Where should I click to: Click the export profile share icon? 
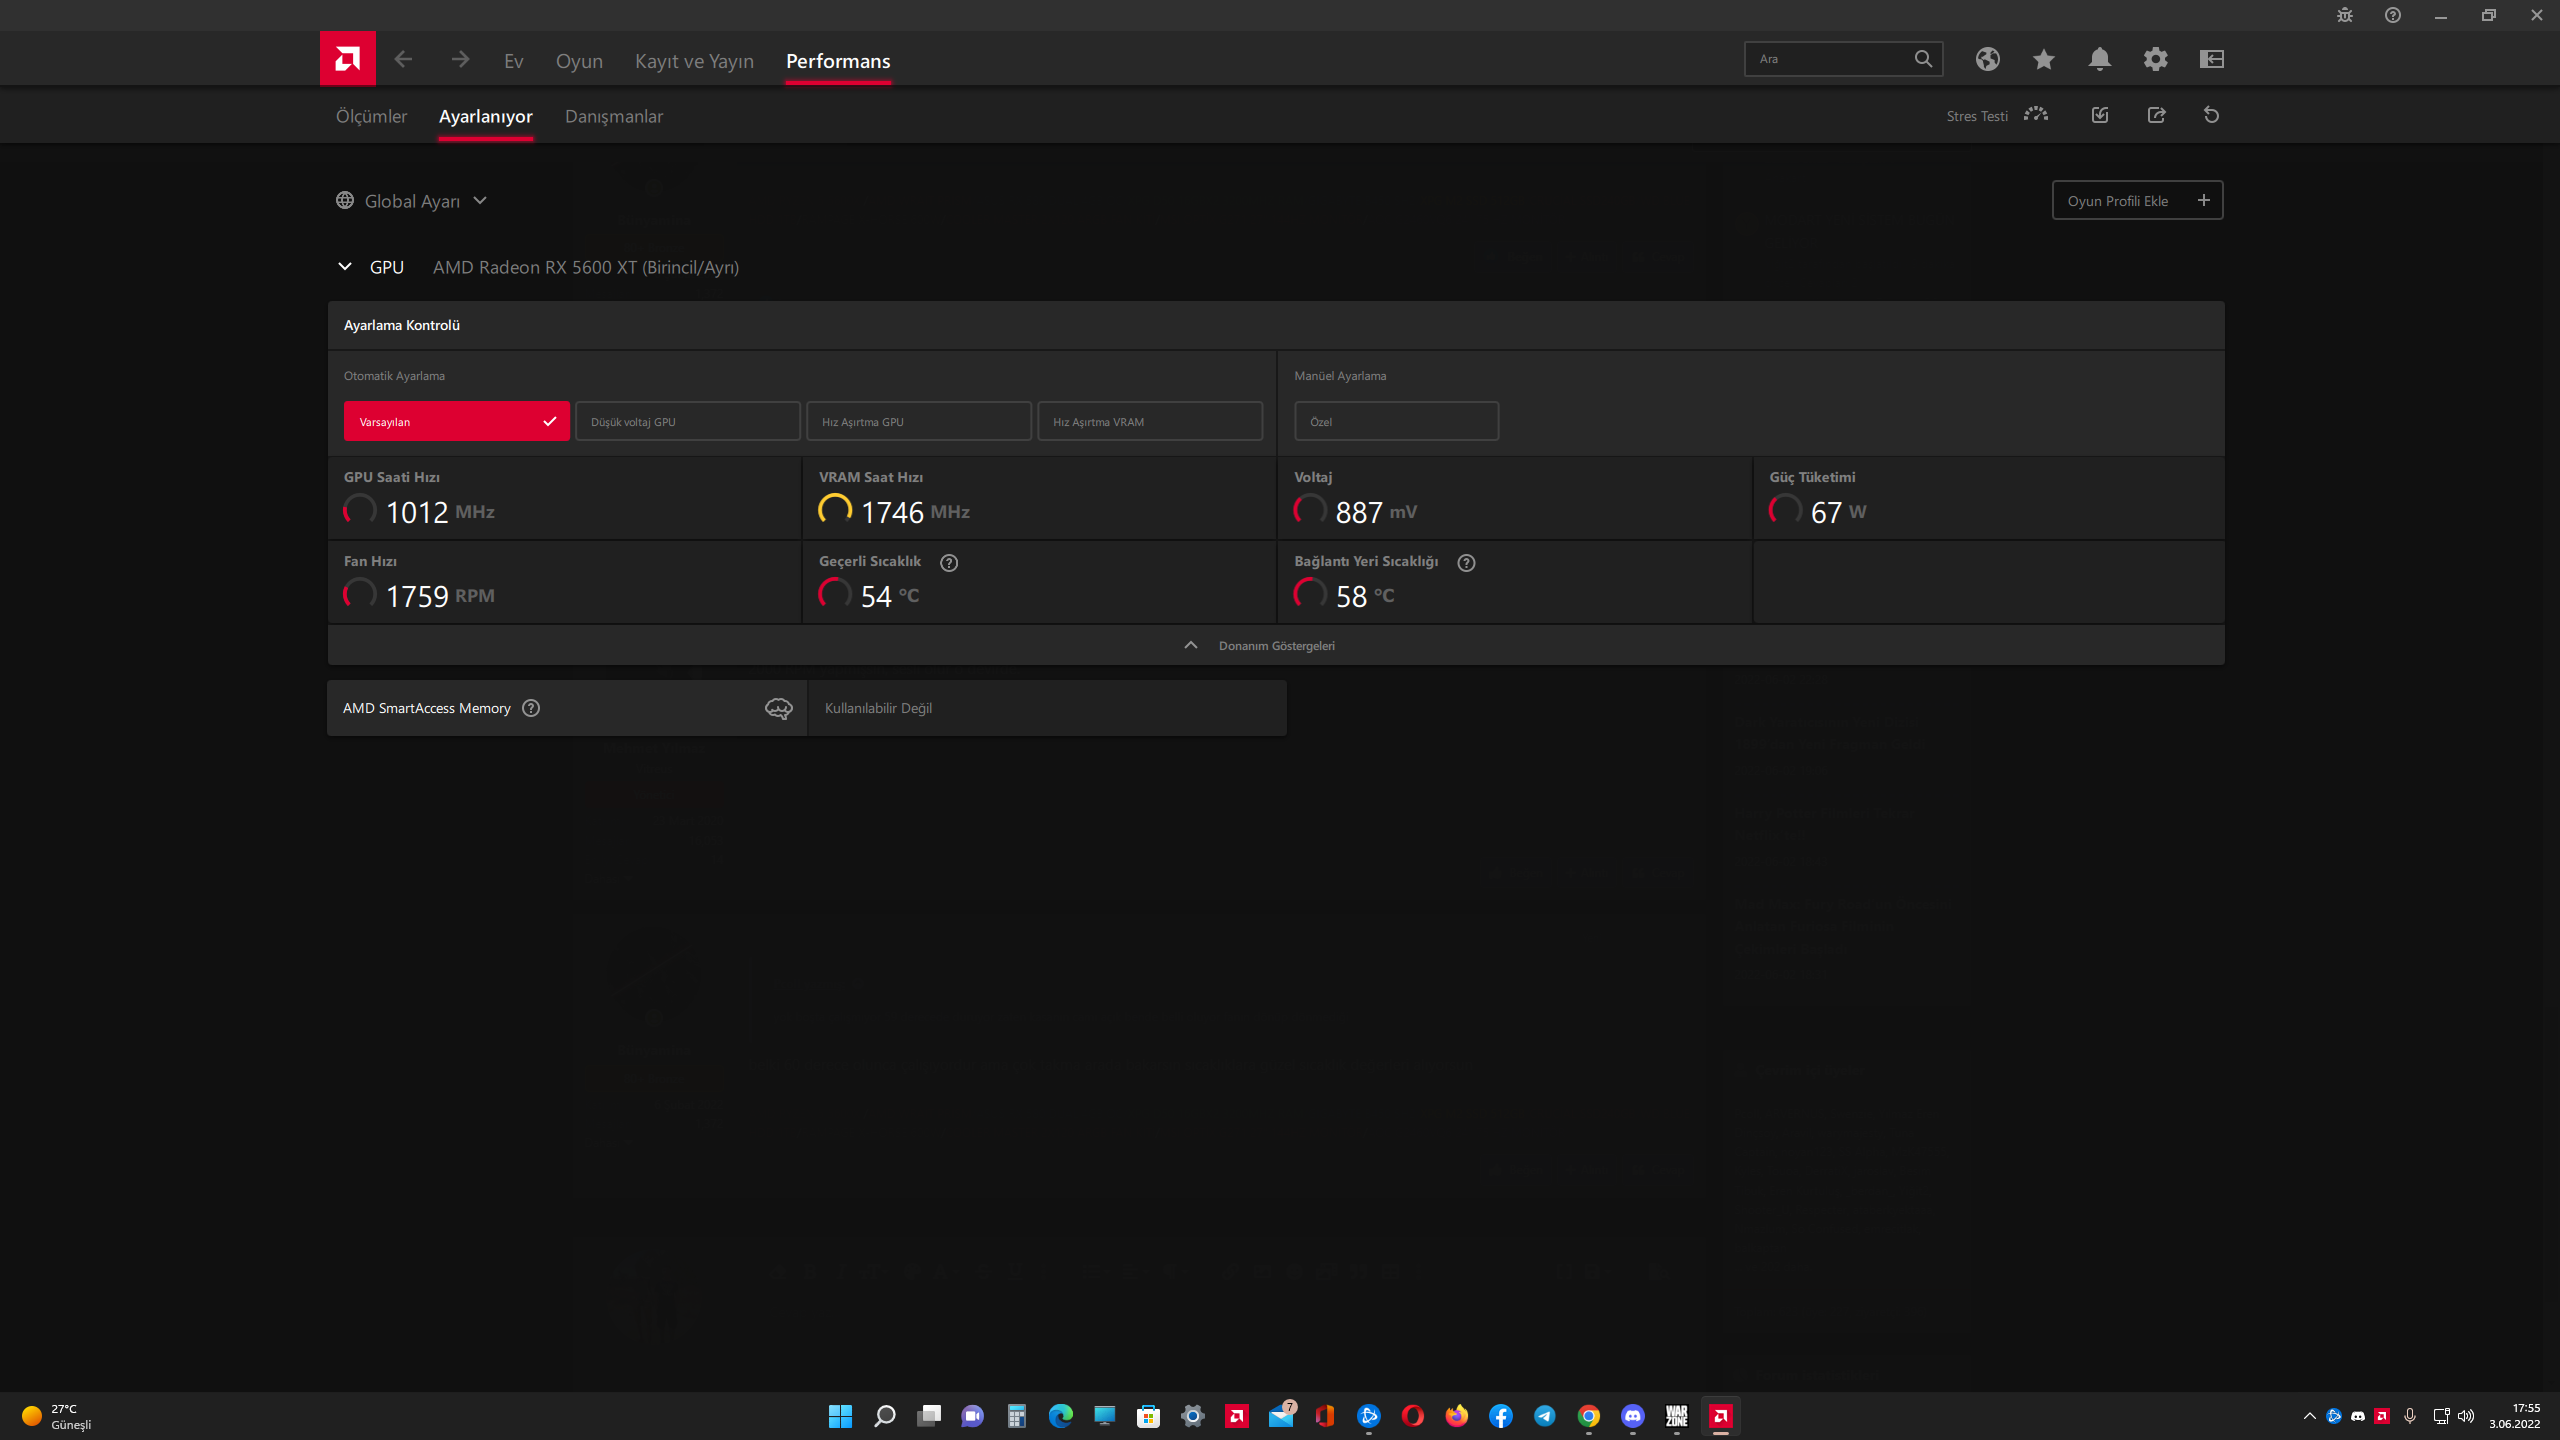pyautogui.click(x=2156, y=115)
